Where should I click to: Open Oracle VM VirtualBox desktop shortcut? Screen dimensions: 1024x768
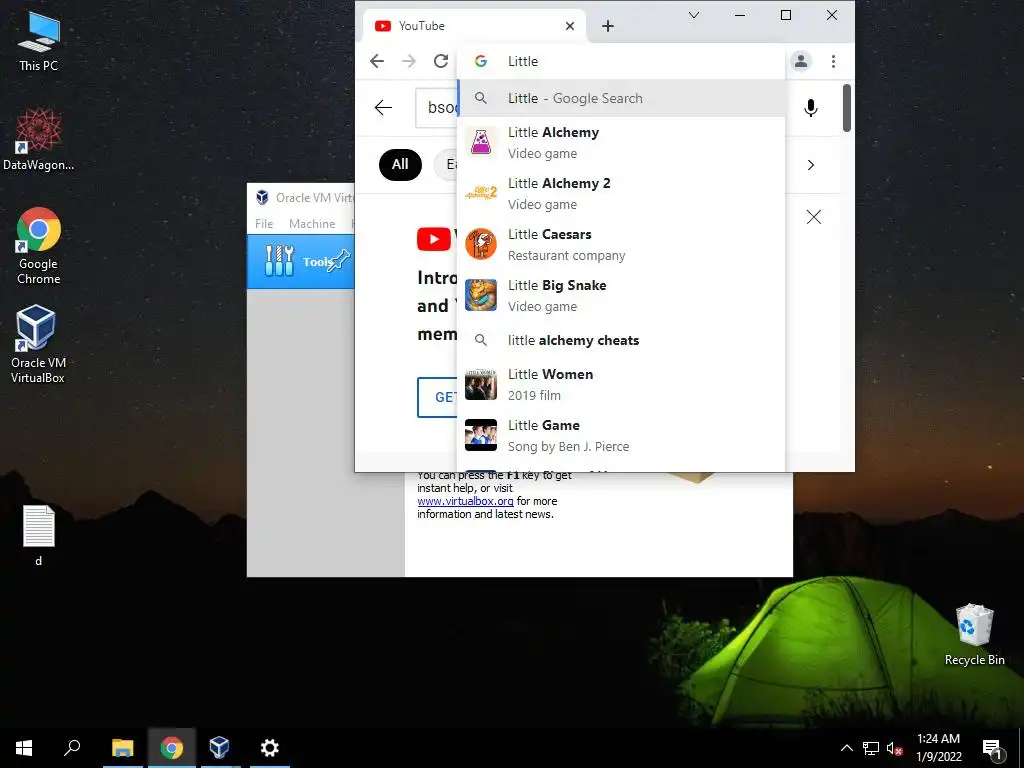(38, 344)
